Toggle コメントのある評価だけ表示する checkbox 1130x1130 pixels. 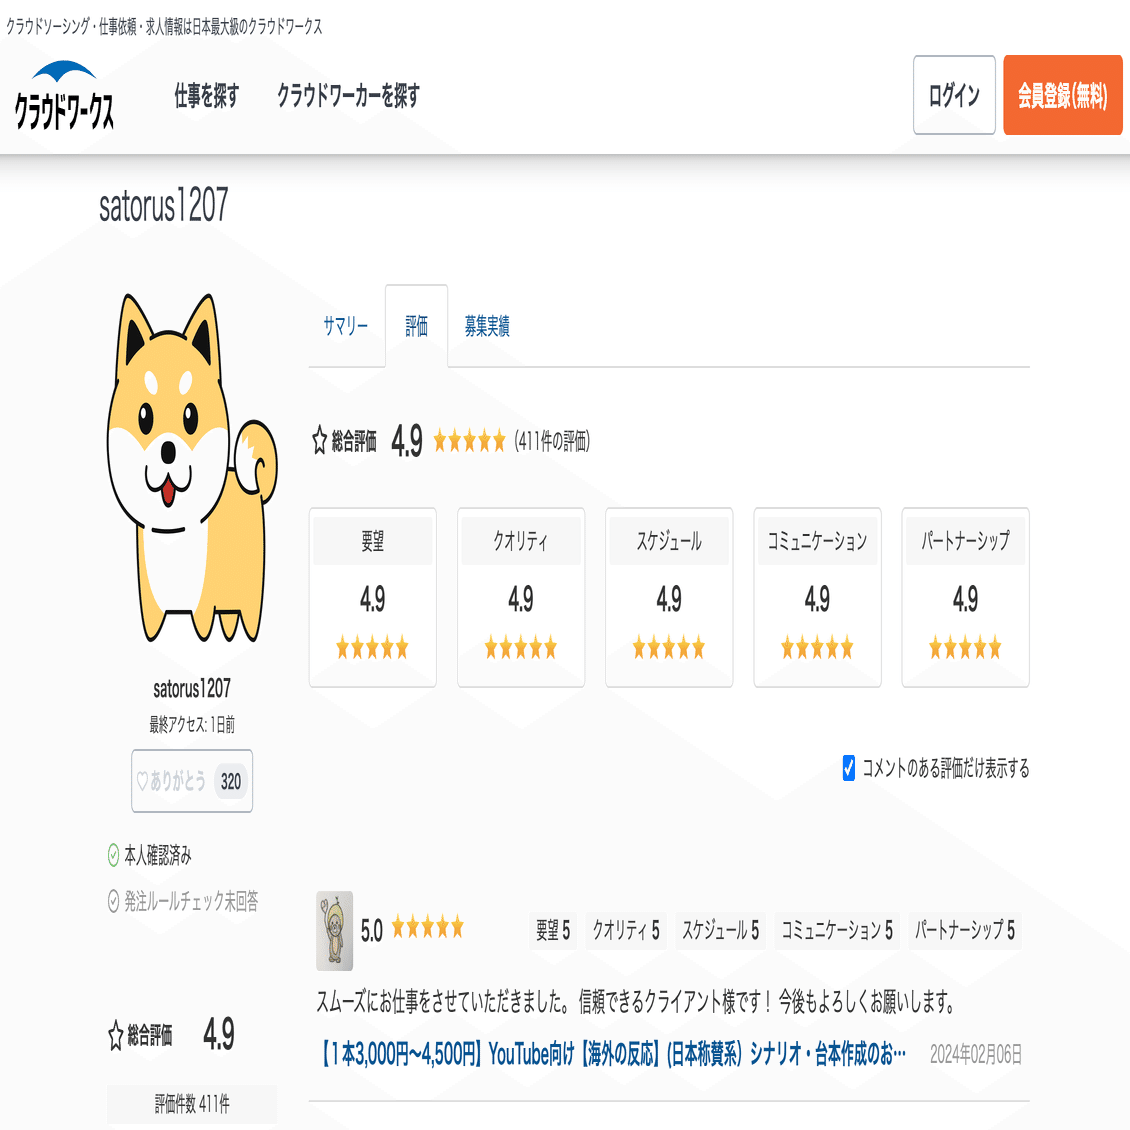click(x=849, y=768)
